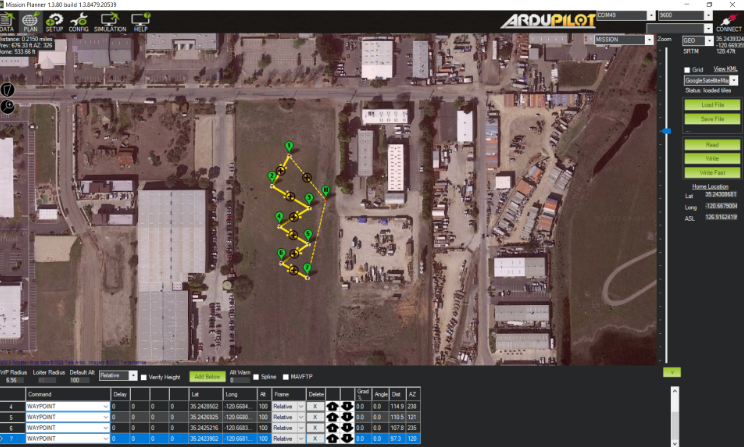Screen dimensions: 744x447
Task: Move waypoint row 5 down with arrow
Action: (x=347, y=417)
